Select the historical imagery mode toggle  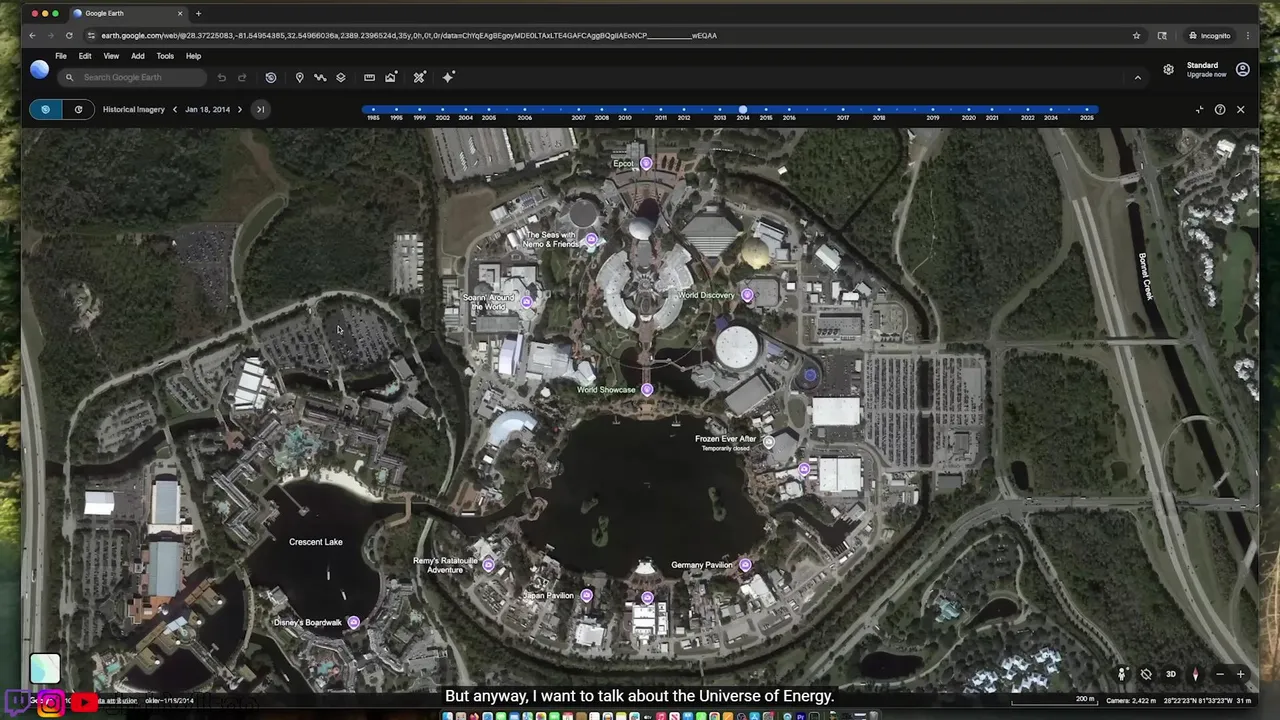[x=45, y=109]
